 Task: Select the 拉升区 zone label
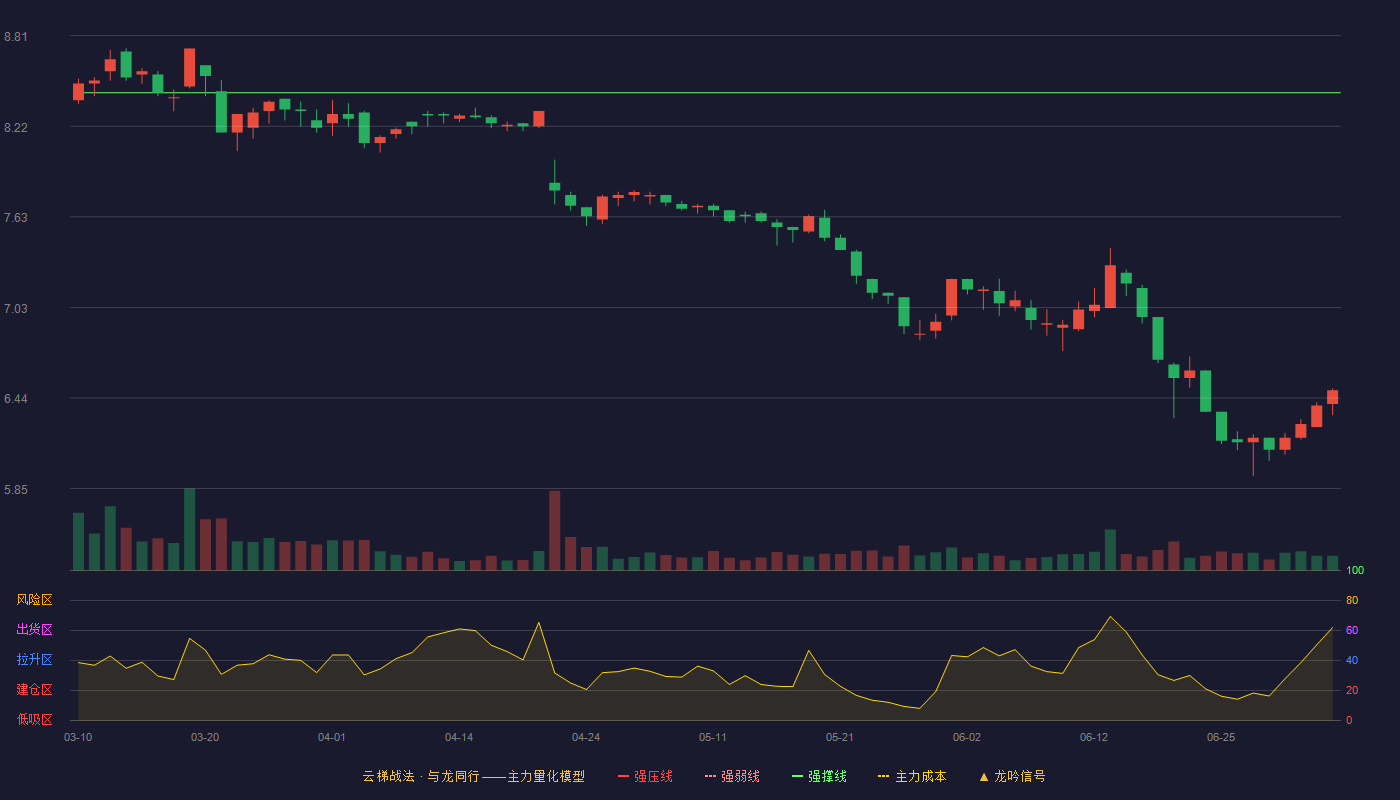(x=34, y=660)
